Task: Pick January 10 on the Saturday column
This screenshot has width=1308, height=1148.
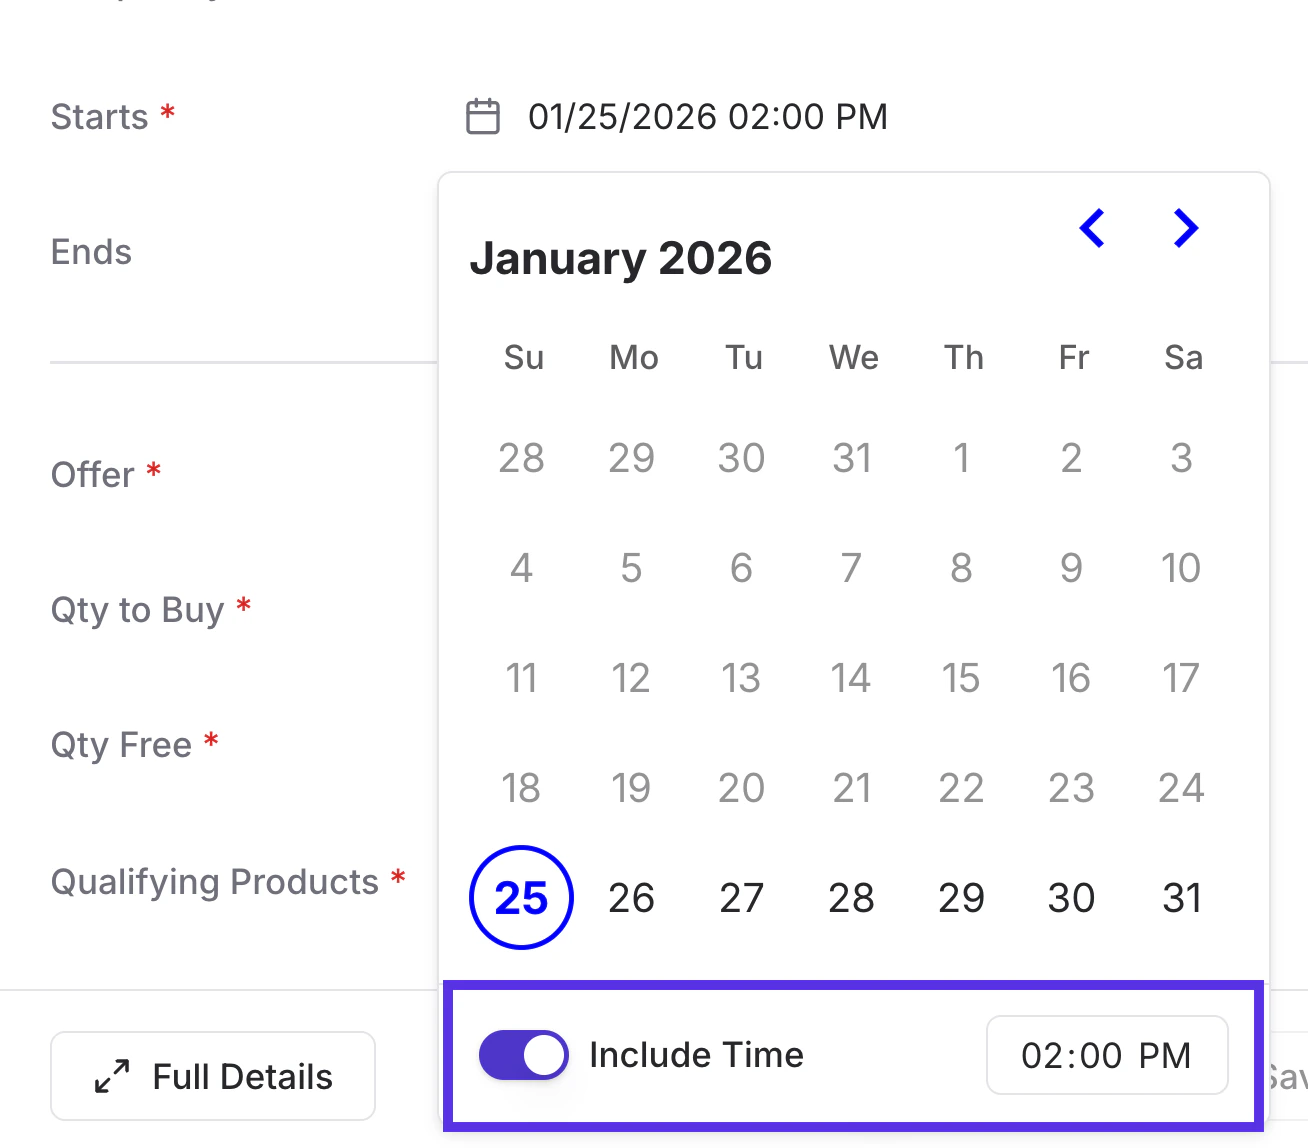Action: pyautogui.click(x=1181, y=568)
